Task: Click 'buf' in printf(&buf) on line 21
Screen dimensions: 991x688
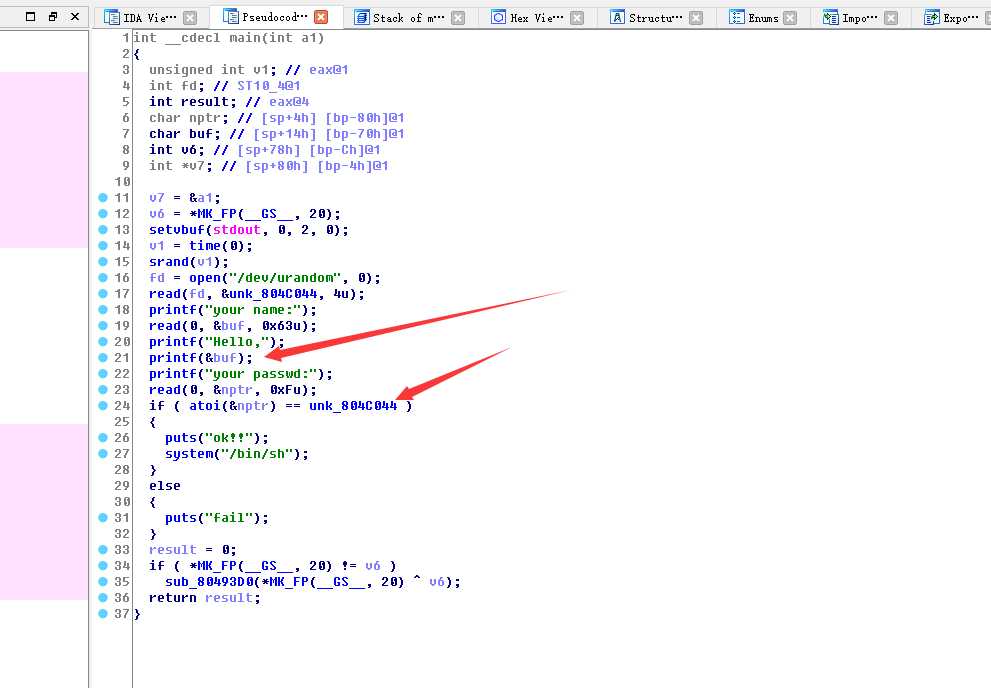Action: (225, 358)
